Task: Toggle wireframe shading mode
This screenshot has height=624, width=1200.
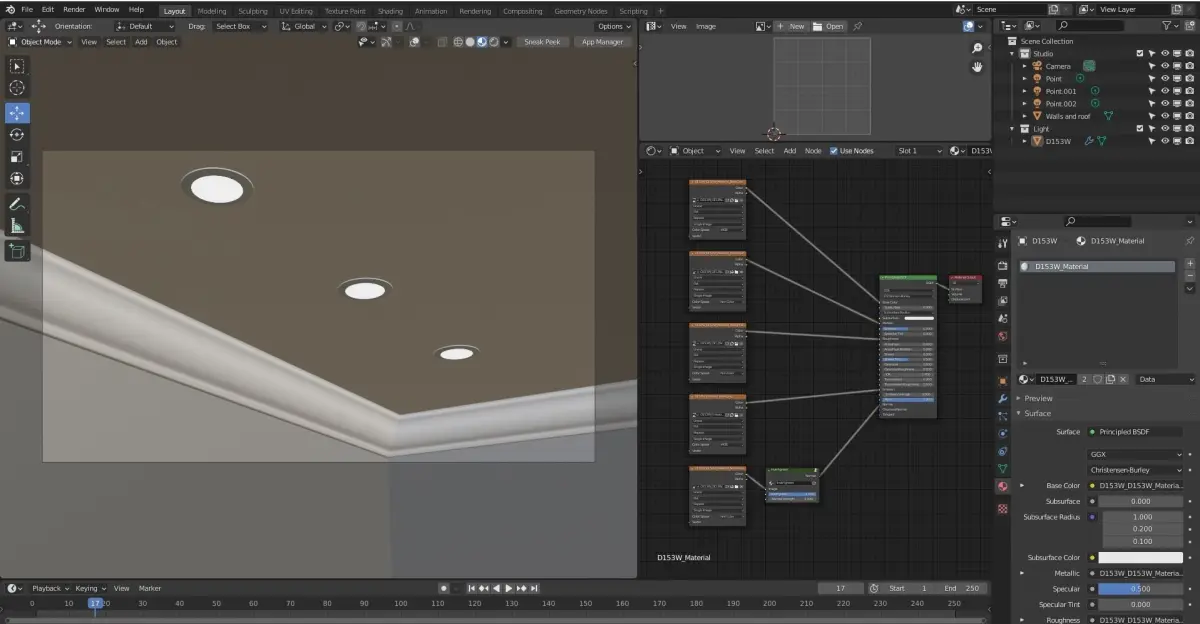Action: click(x=457, y=42)
